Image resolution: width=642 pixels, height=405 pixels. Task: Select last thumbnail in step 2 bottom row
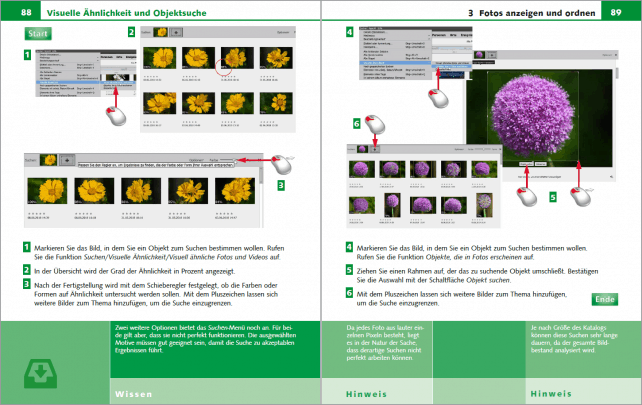point(276,103)
